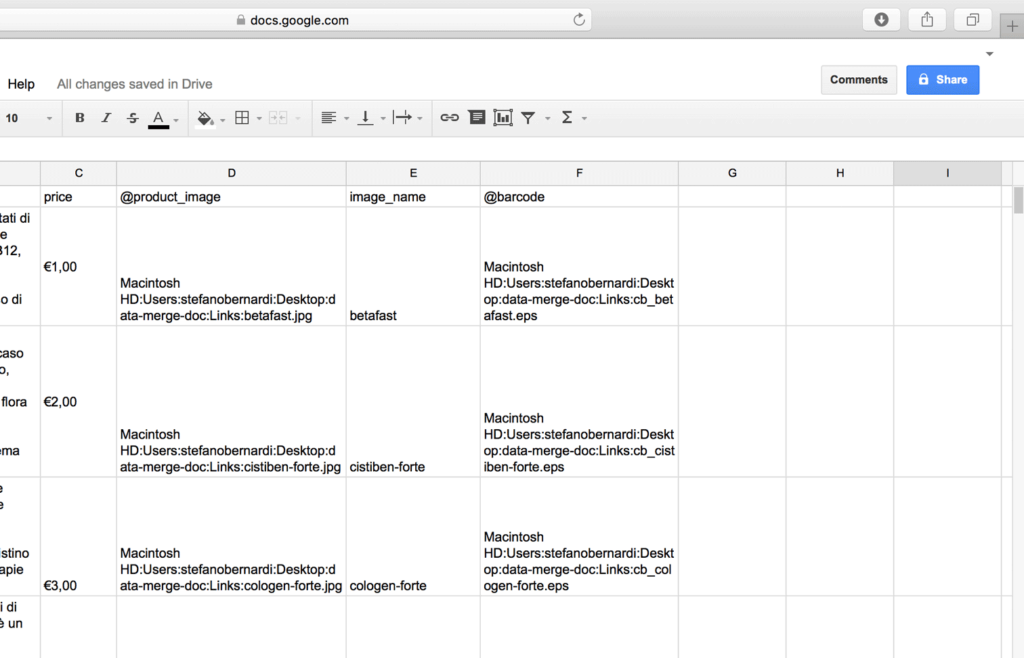The image size is (1024, 658).
Task: Expand the functions dropdown arrow
Action: tap(584, 119)
